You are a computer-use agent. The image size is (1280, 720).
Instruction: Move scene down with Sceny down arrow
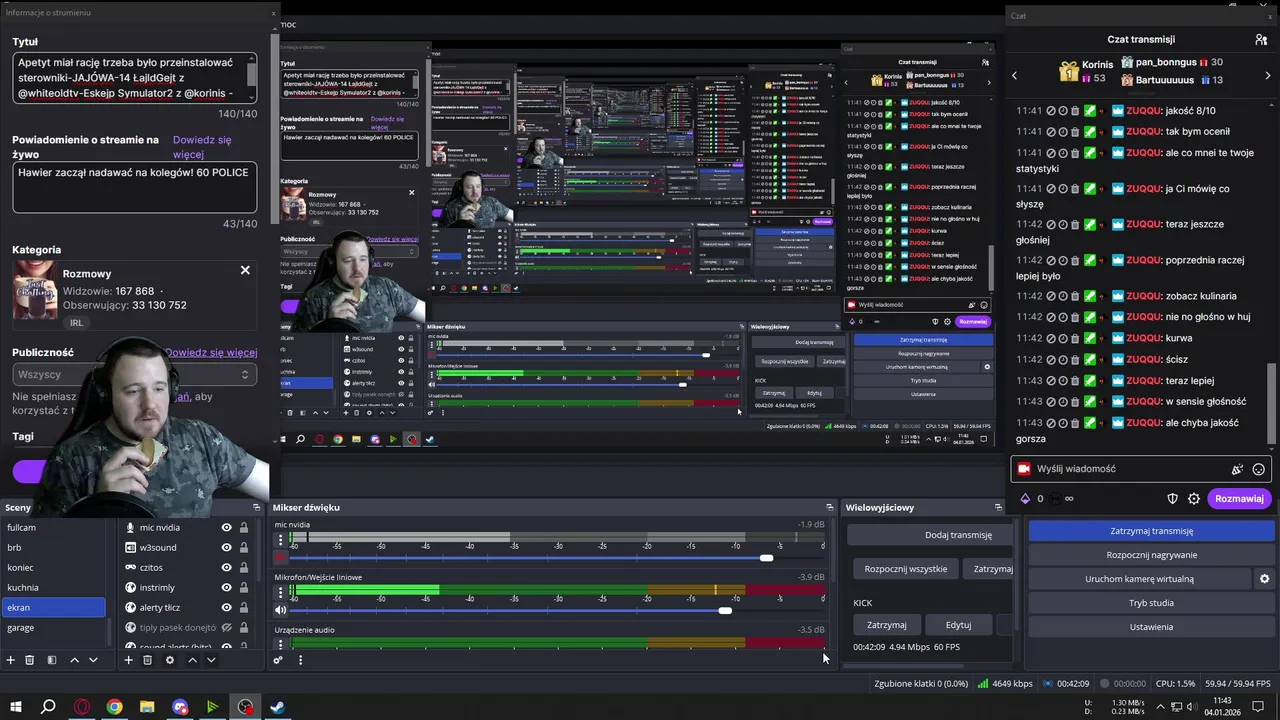pyautogui.click(x=93, y=660)
